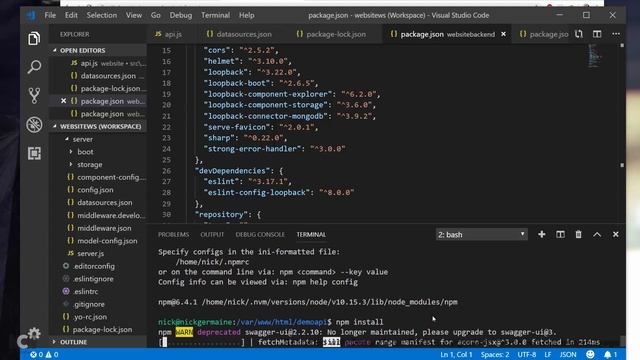640x360 pixels.
Task: Open .eslintrc file in explorer
Action: 98,291
